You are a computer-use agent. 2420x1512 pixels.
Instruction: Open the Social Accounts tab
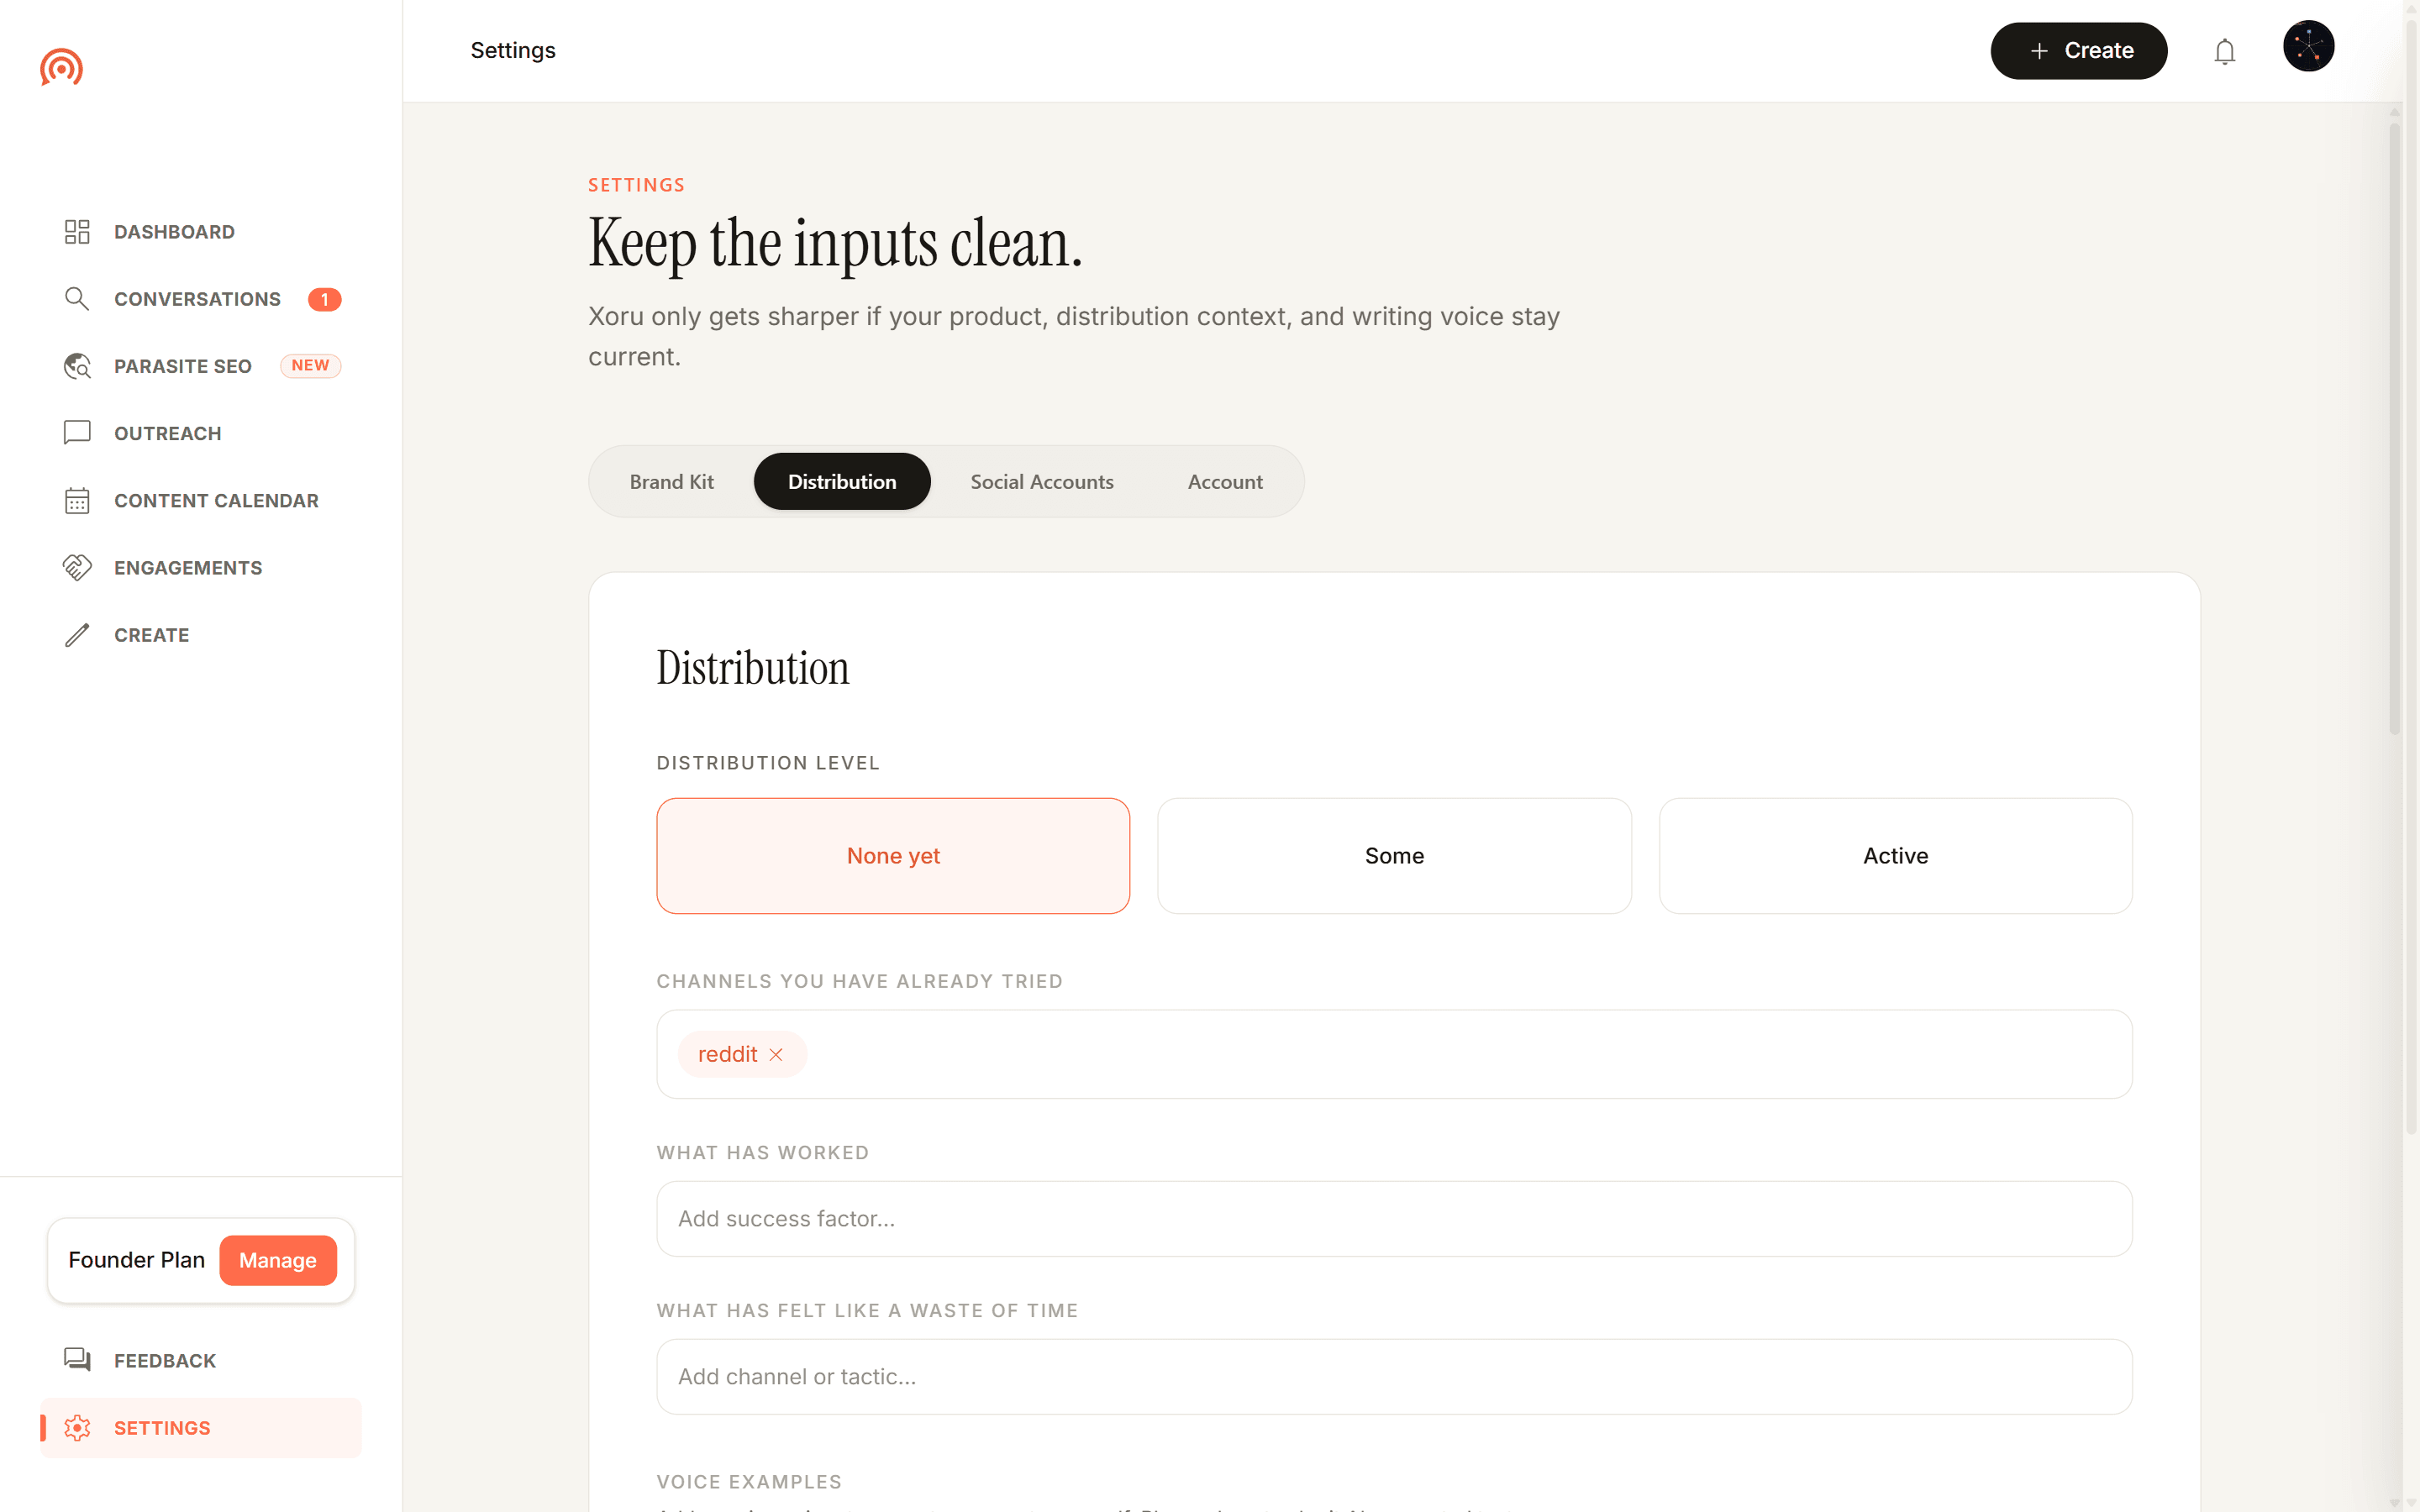pos(1042,482)
